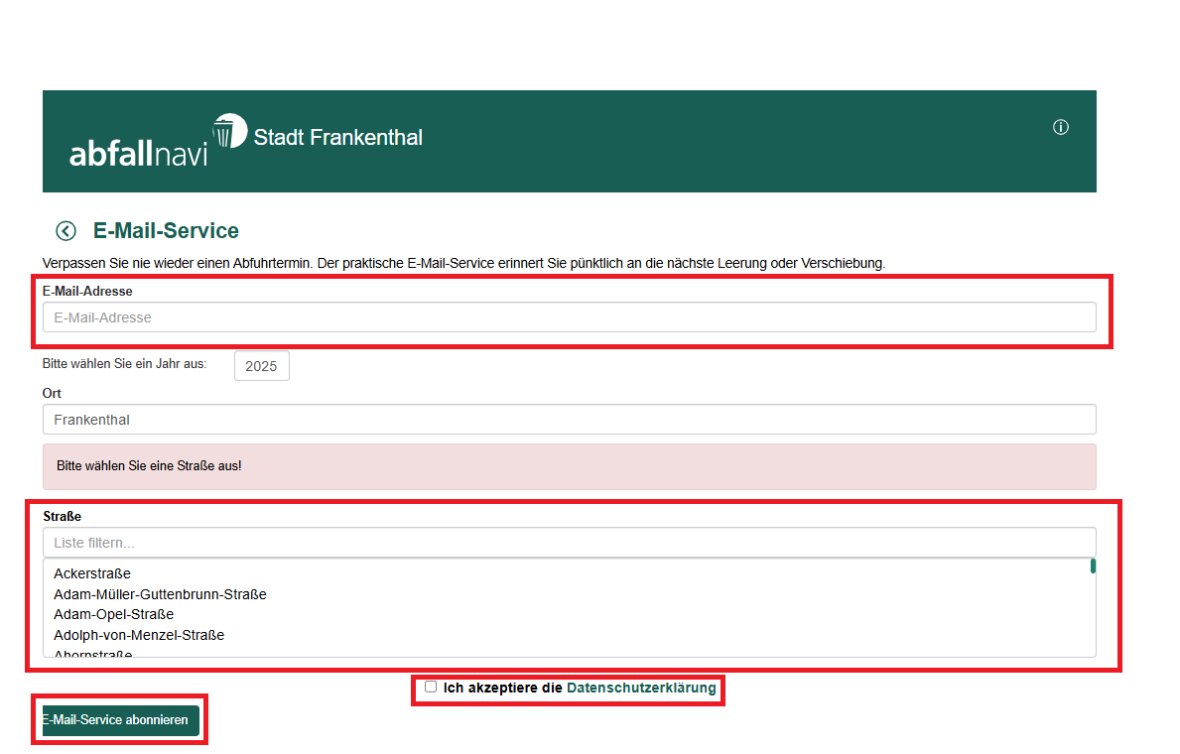Select Ackerstraße from the street list
1180x754 pixels.
pyautogui.click(x=92, y=574)
